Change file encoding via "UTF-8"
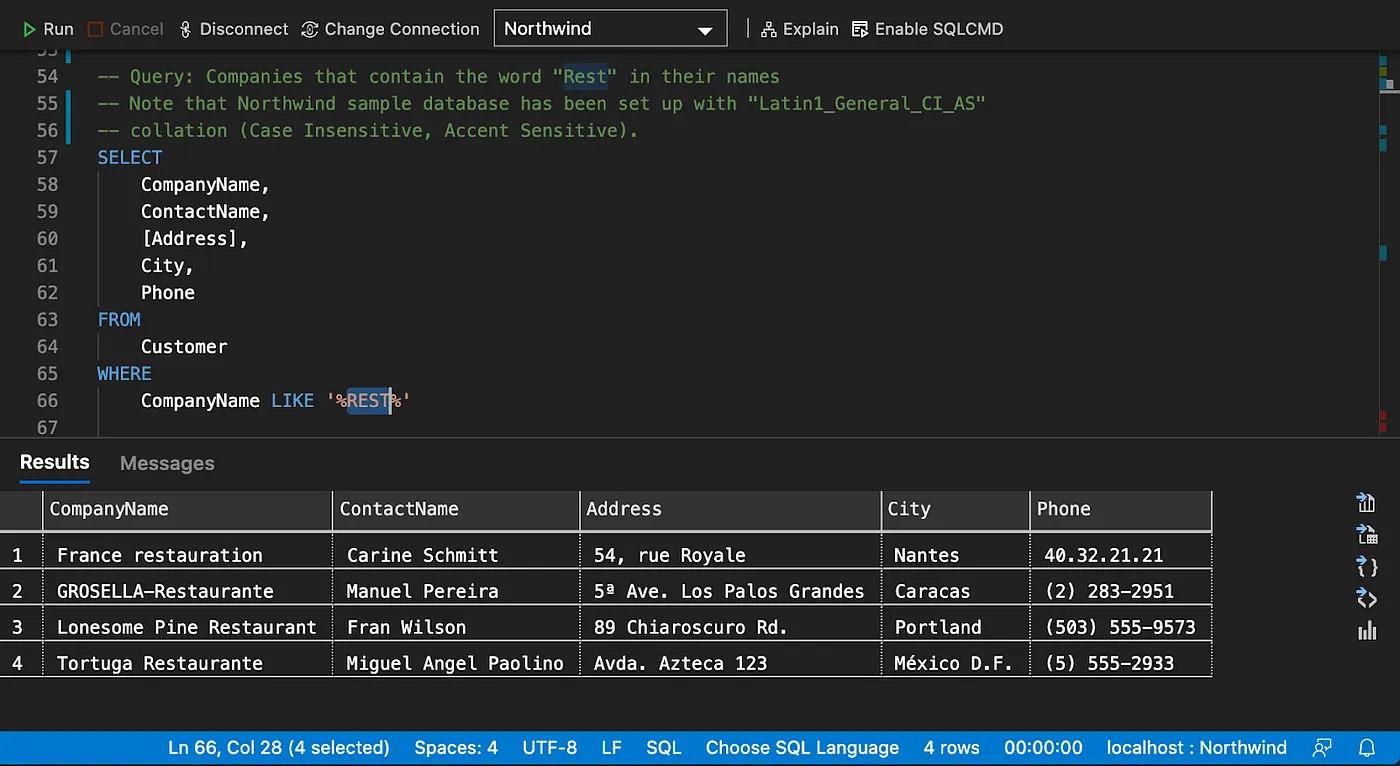This screenshot has height=766, width=1400. 550,748
